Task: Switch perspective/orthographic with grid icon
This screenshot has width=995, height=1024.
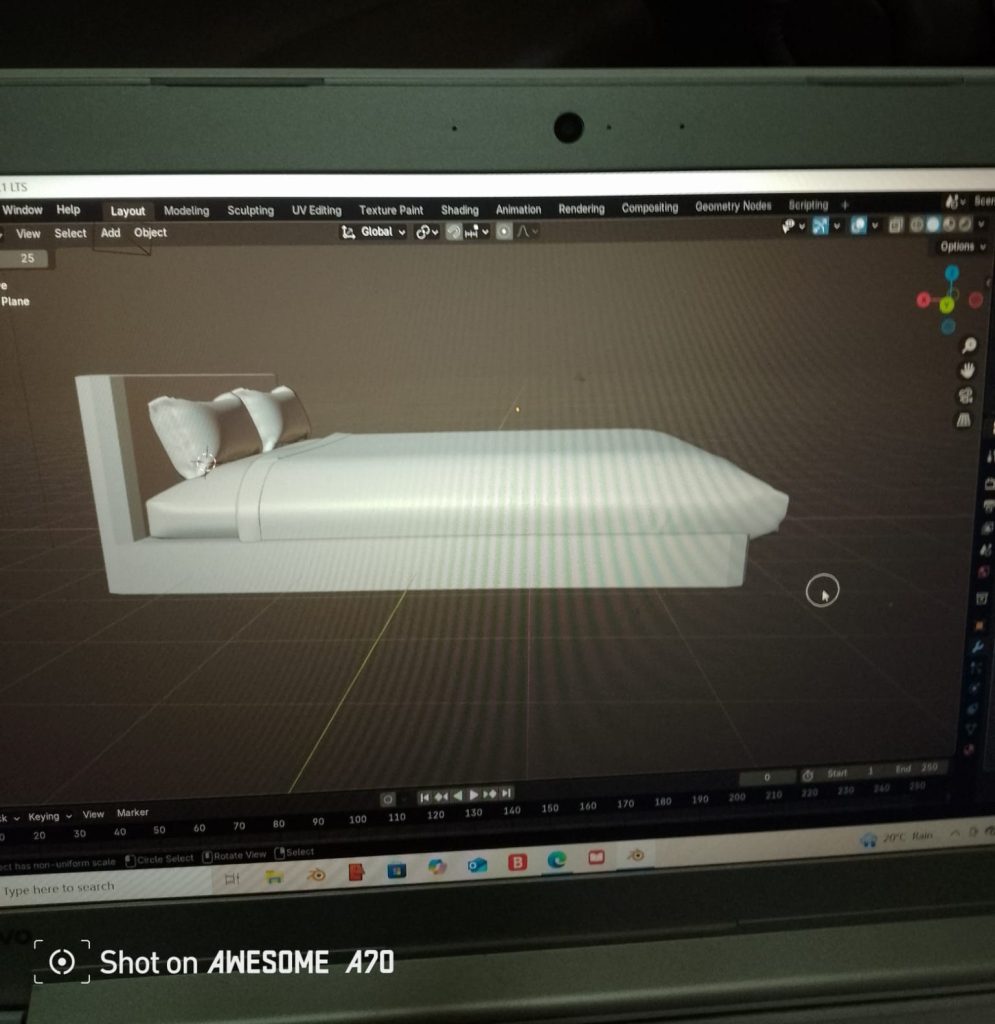Action: [x=964, y=420]
